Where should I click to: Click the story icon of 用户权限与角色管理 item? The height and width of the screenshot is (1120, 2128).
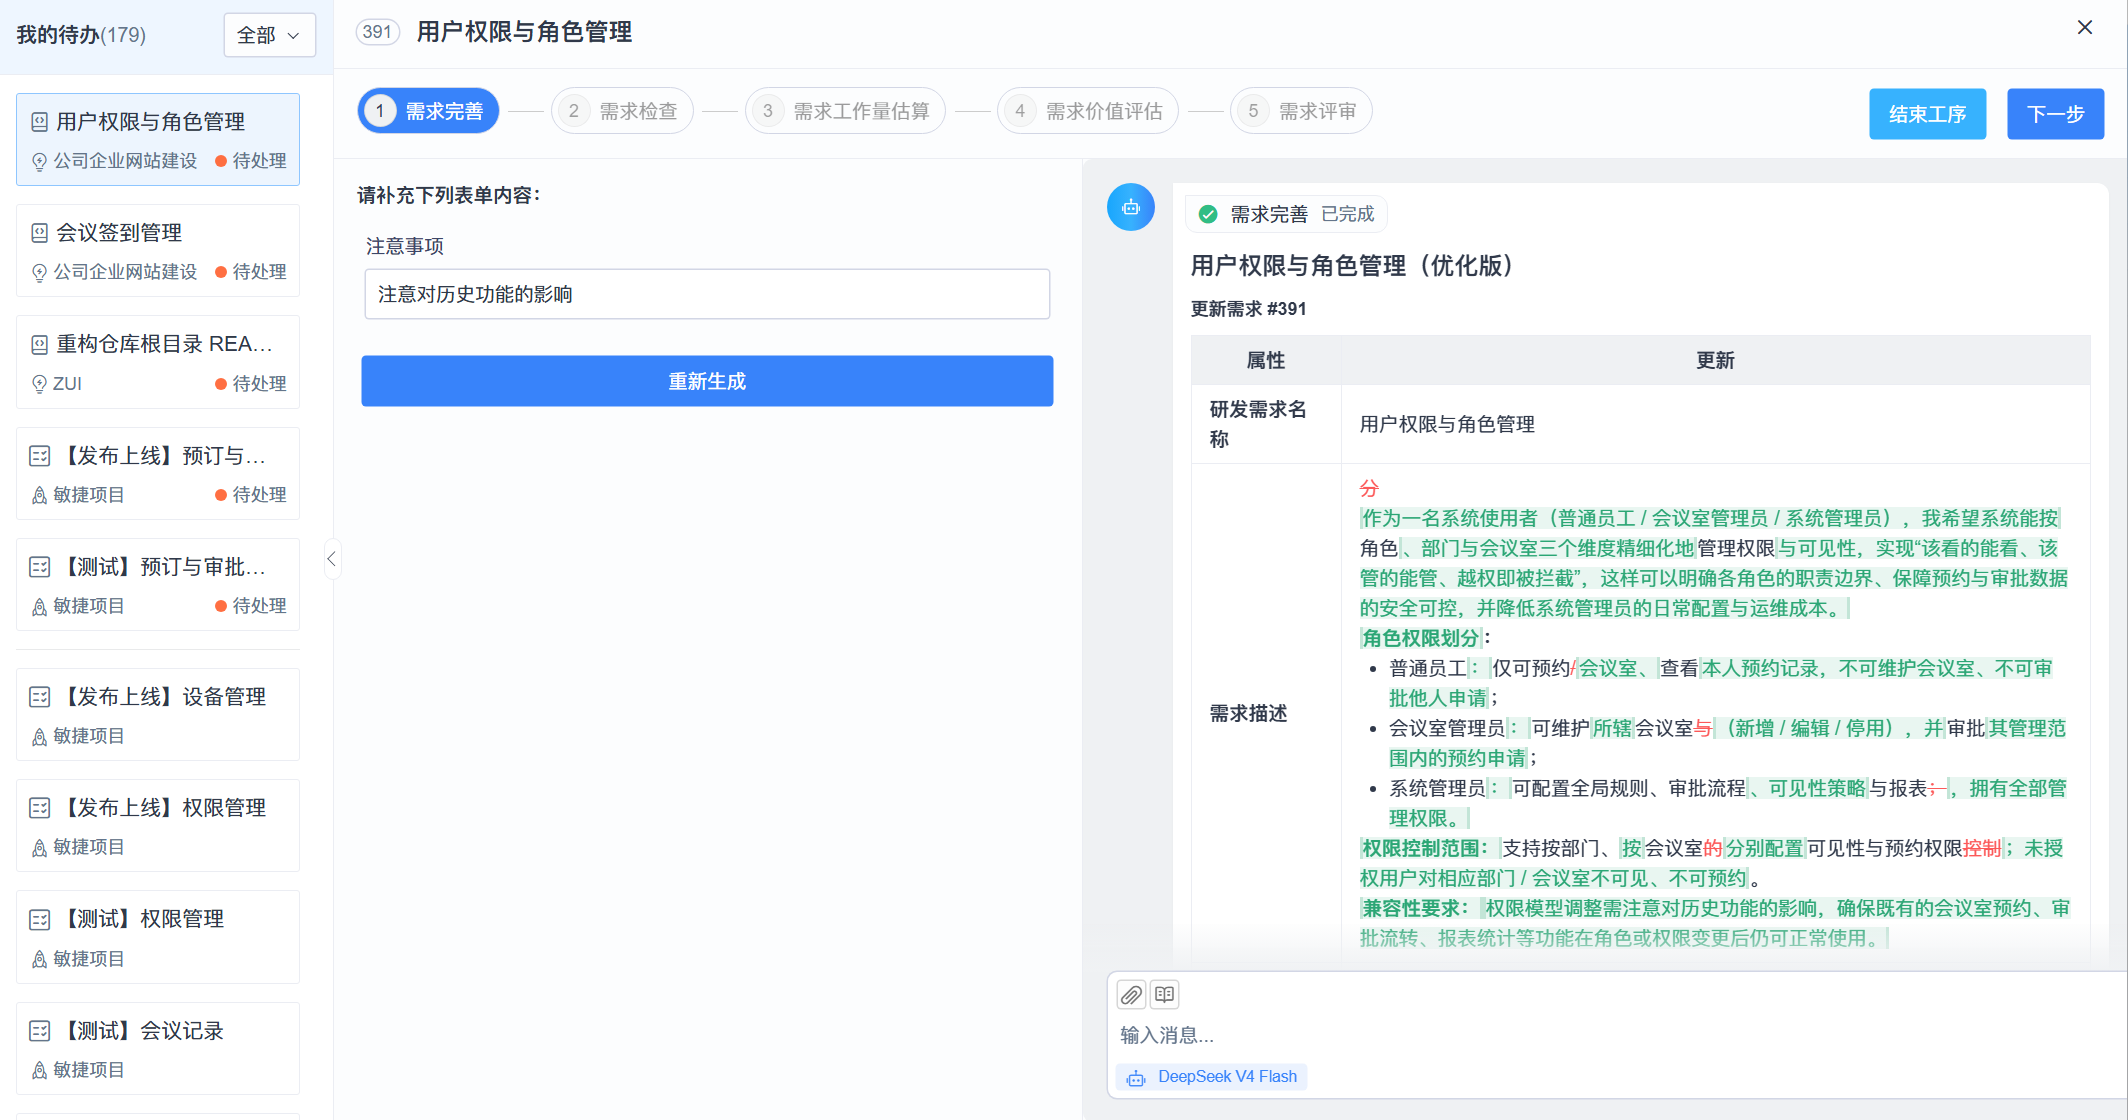[39, 122]
